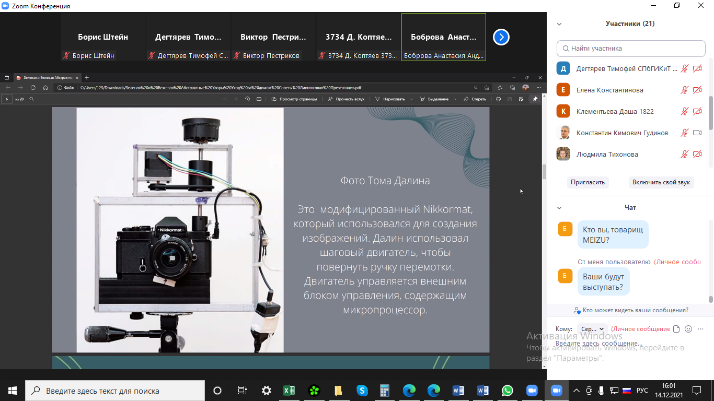This screenshot has height=401, width=714.
Task: Select Виктор Пестриков video tile
Action: 273,37
